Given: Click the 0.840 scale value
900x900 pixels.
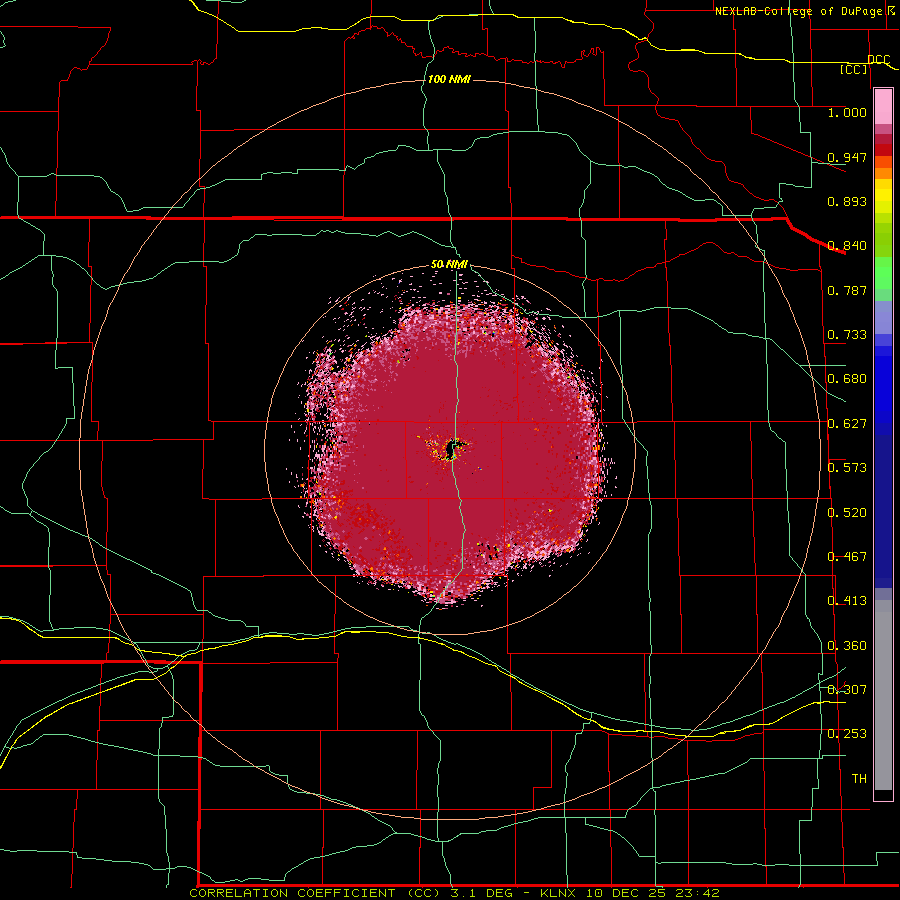Looking at the screenshot, I should [x=847, y=246].
